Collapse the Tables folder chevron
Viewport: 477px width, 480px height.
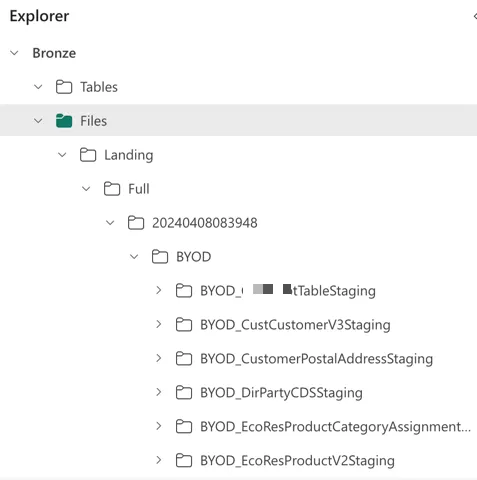coord(38,87)
